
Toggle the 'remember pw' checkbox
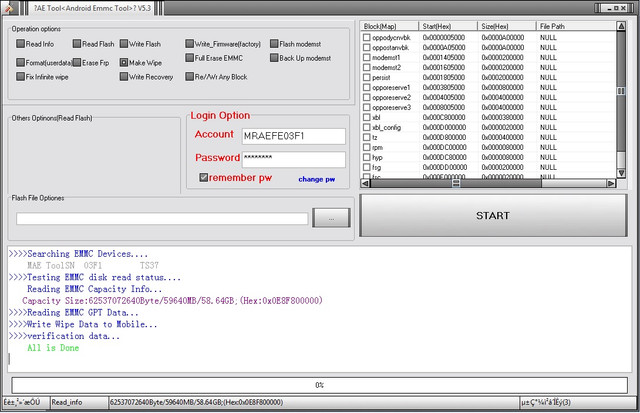(x=204, y=178)
